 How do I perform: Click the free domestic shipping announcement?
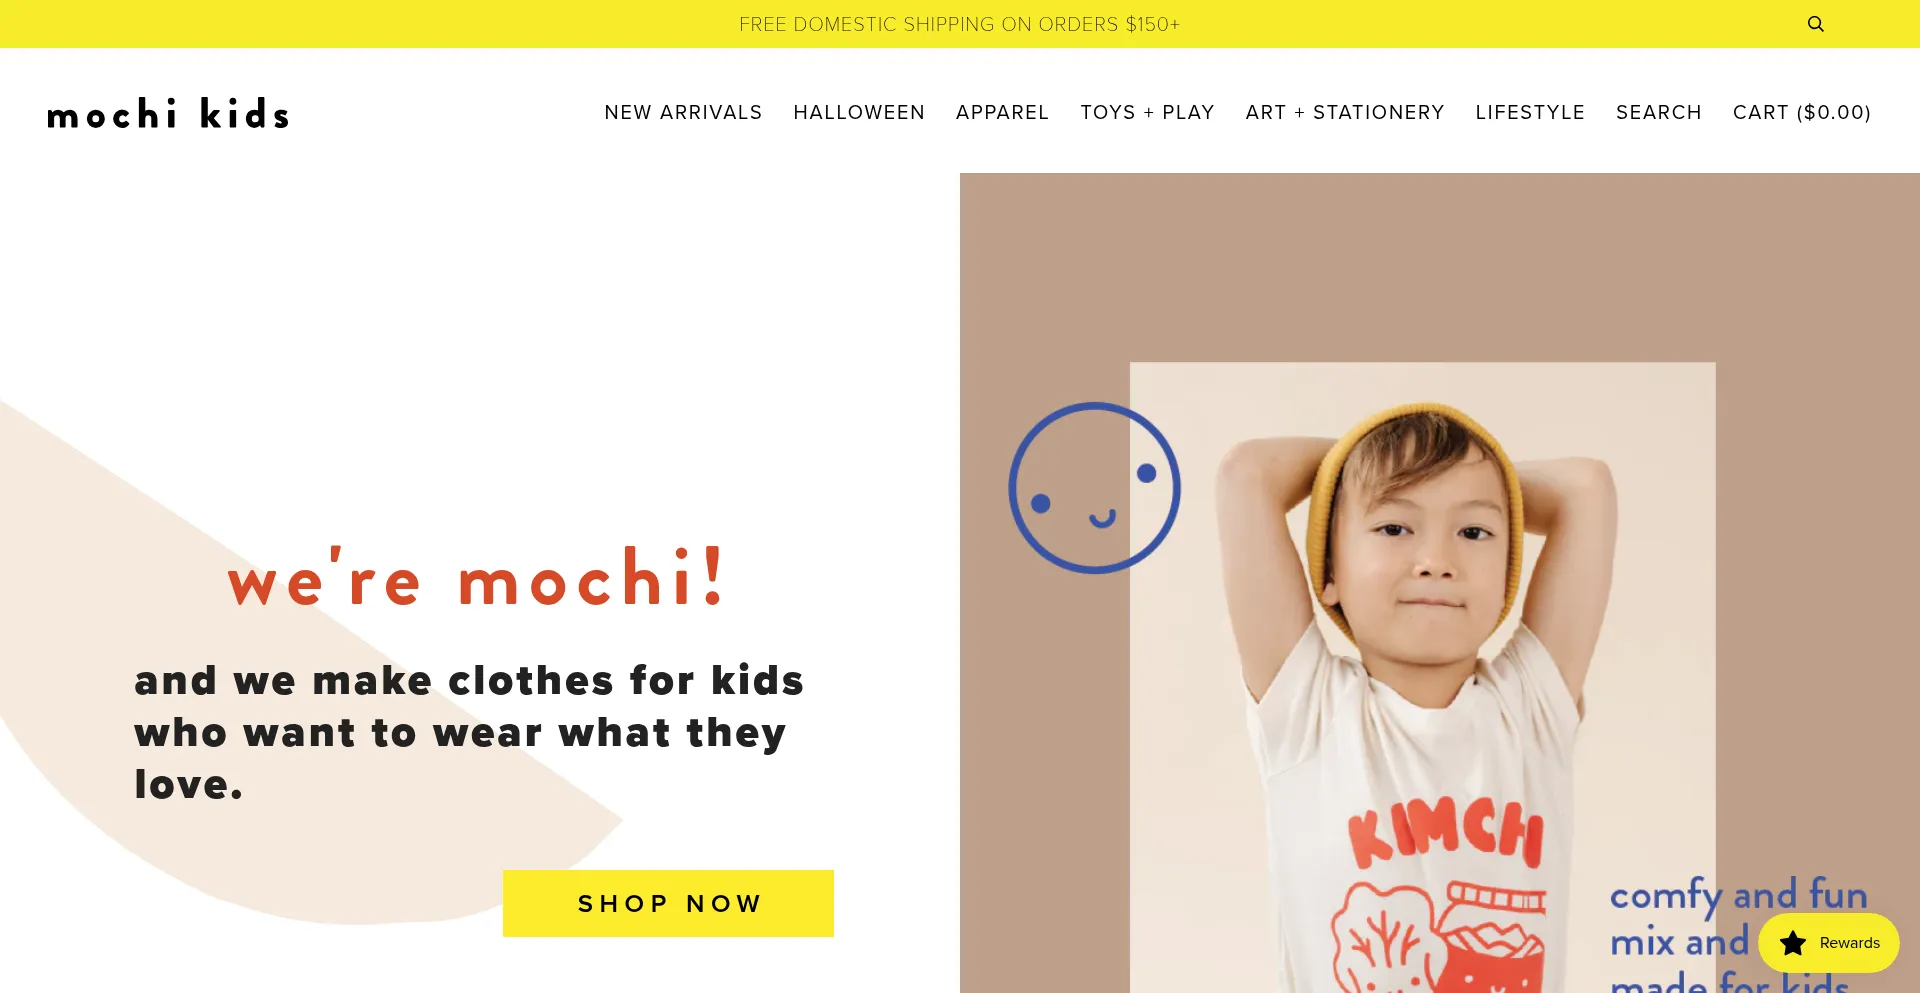pos(959,24)
